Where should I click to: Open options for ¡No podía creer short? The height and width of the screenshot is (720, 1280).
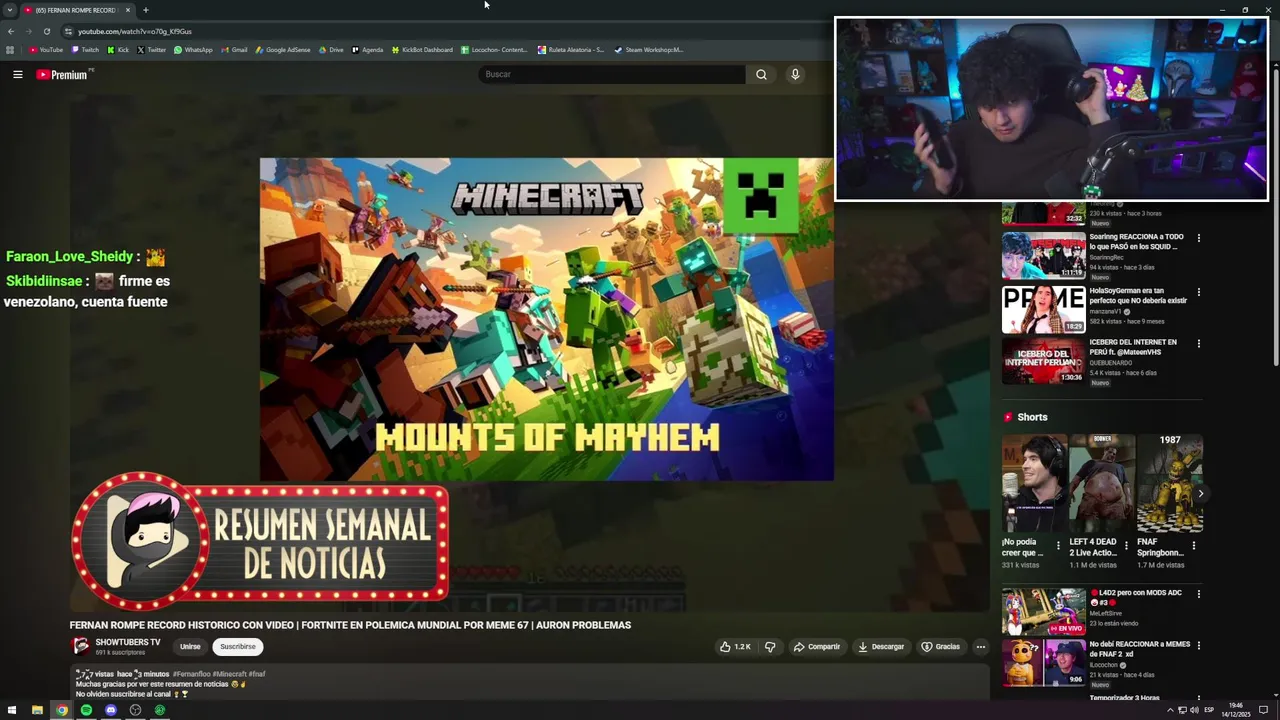coord(1058,546)
